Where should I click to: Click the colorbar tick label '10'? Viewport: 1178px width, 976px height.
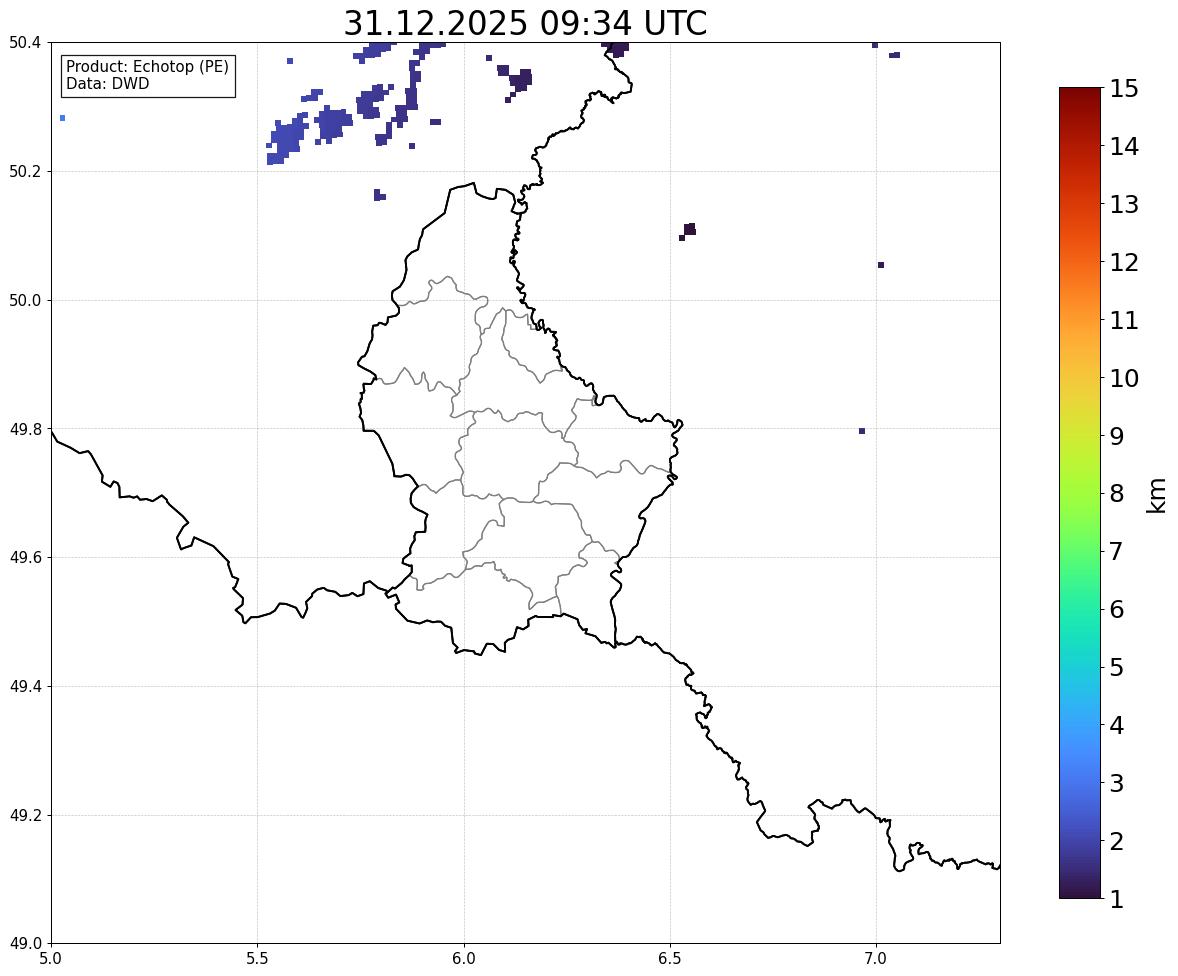pyautogui.click(x=1124, y=378)
